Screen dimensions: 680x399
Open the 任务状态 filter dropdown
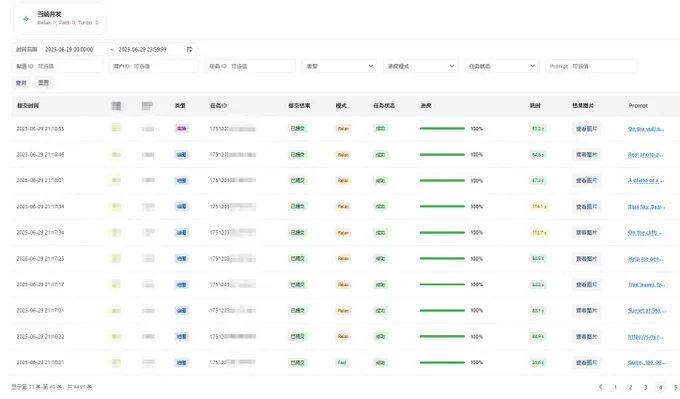pyautogui.click(x=502, y=66)
